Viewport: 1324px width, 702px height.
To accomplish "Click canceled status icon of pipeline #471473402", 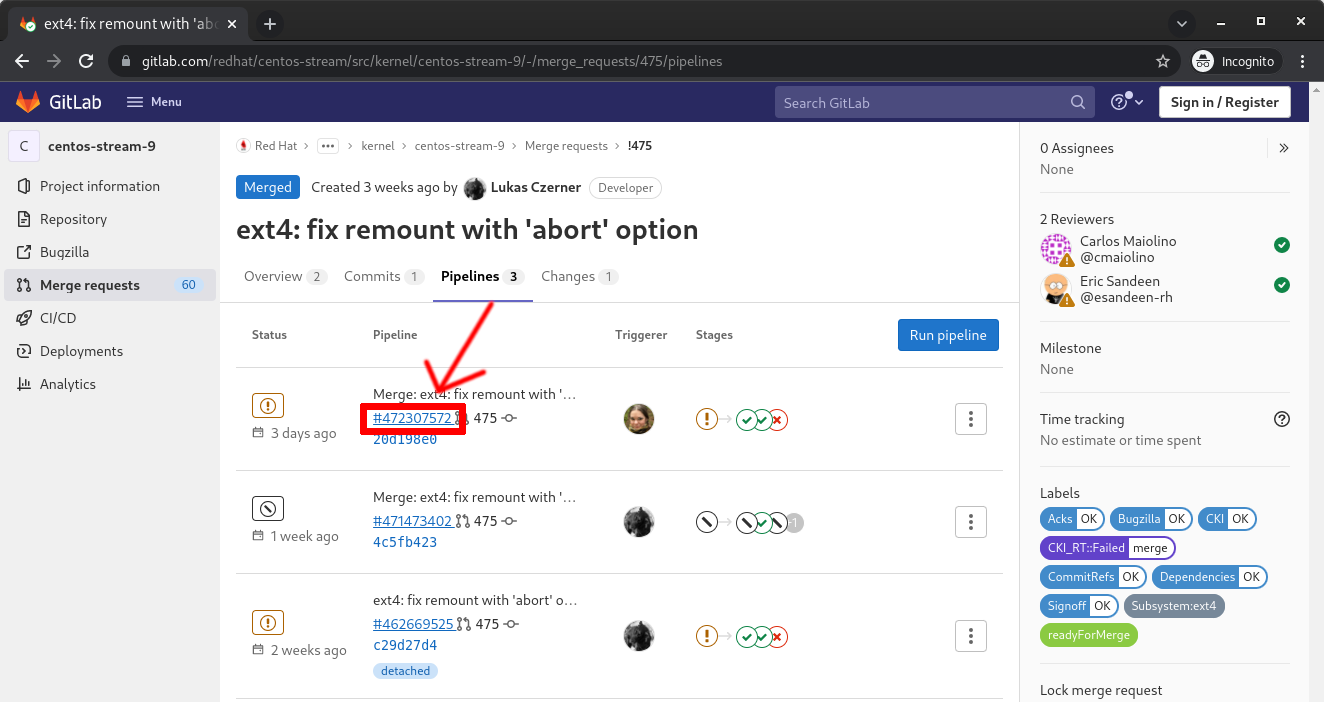I will [x=267, y=508].
